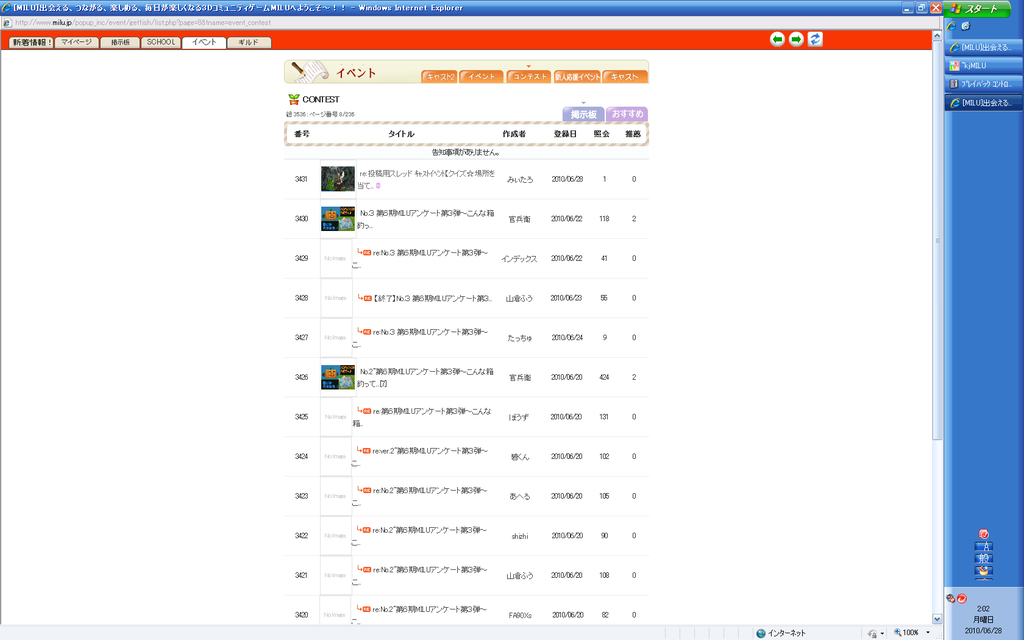Click the green forward arrow icon
The width and height of the screenshot is (1024, 640).
tap(796, 39)
